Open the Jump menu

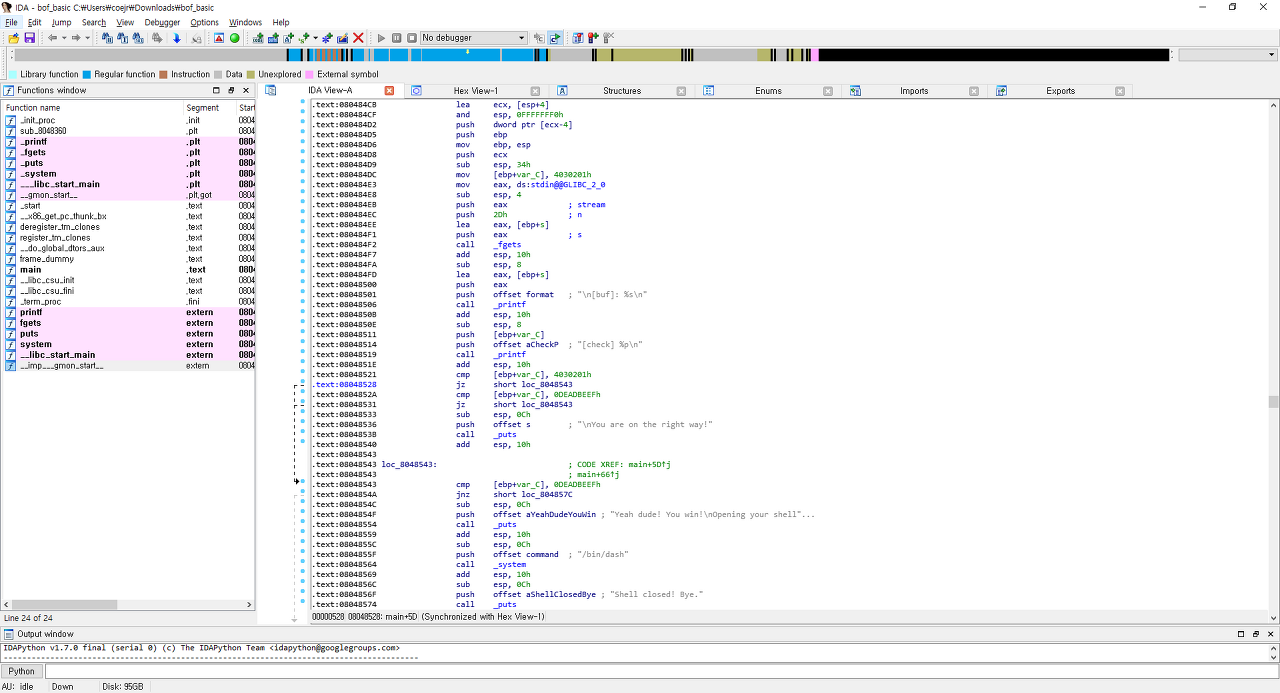[x=61, y=22]
